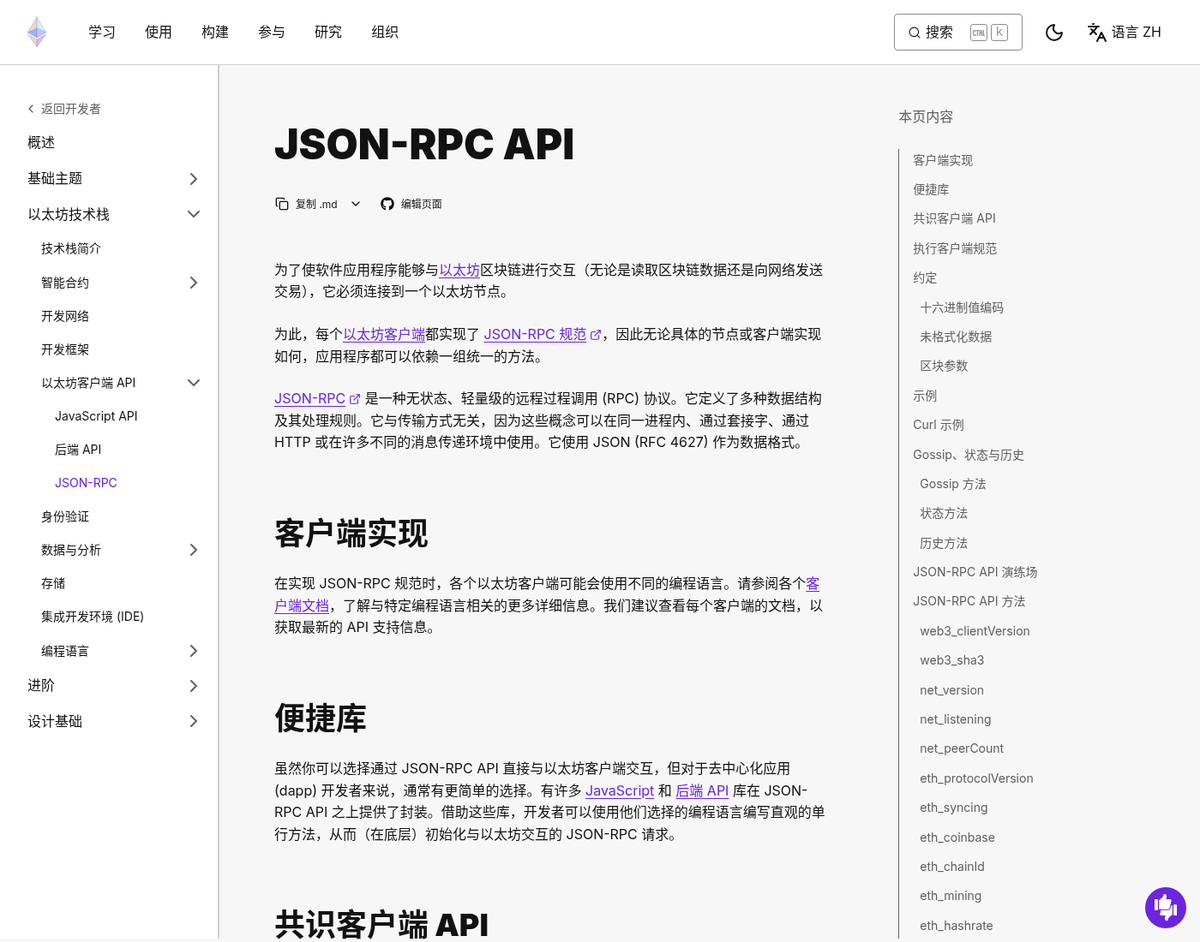
Task: Expand the 基础主题 sidebar chevron
Action: [x=194, y=179]
